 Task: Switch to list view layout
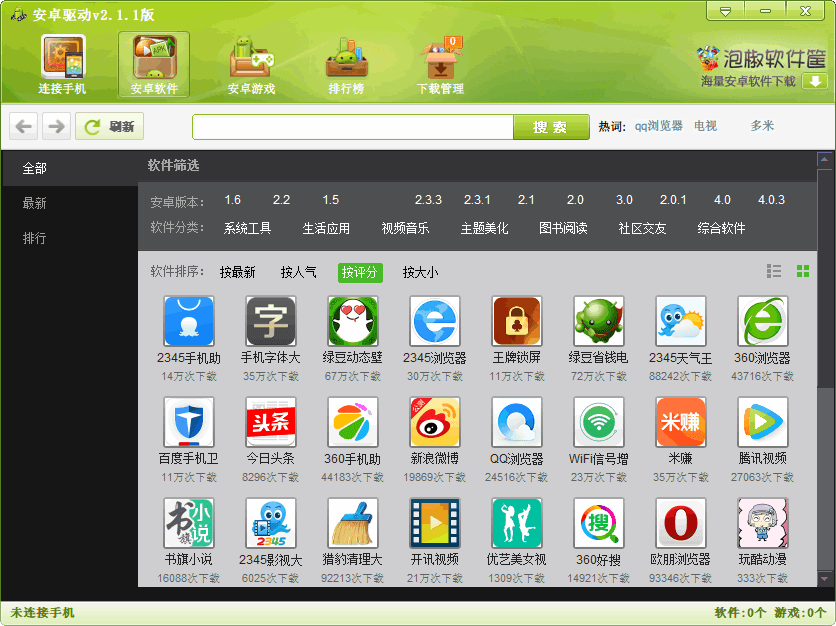774,271
